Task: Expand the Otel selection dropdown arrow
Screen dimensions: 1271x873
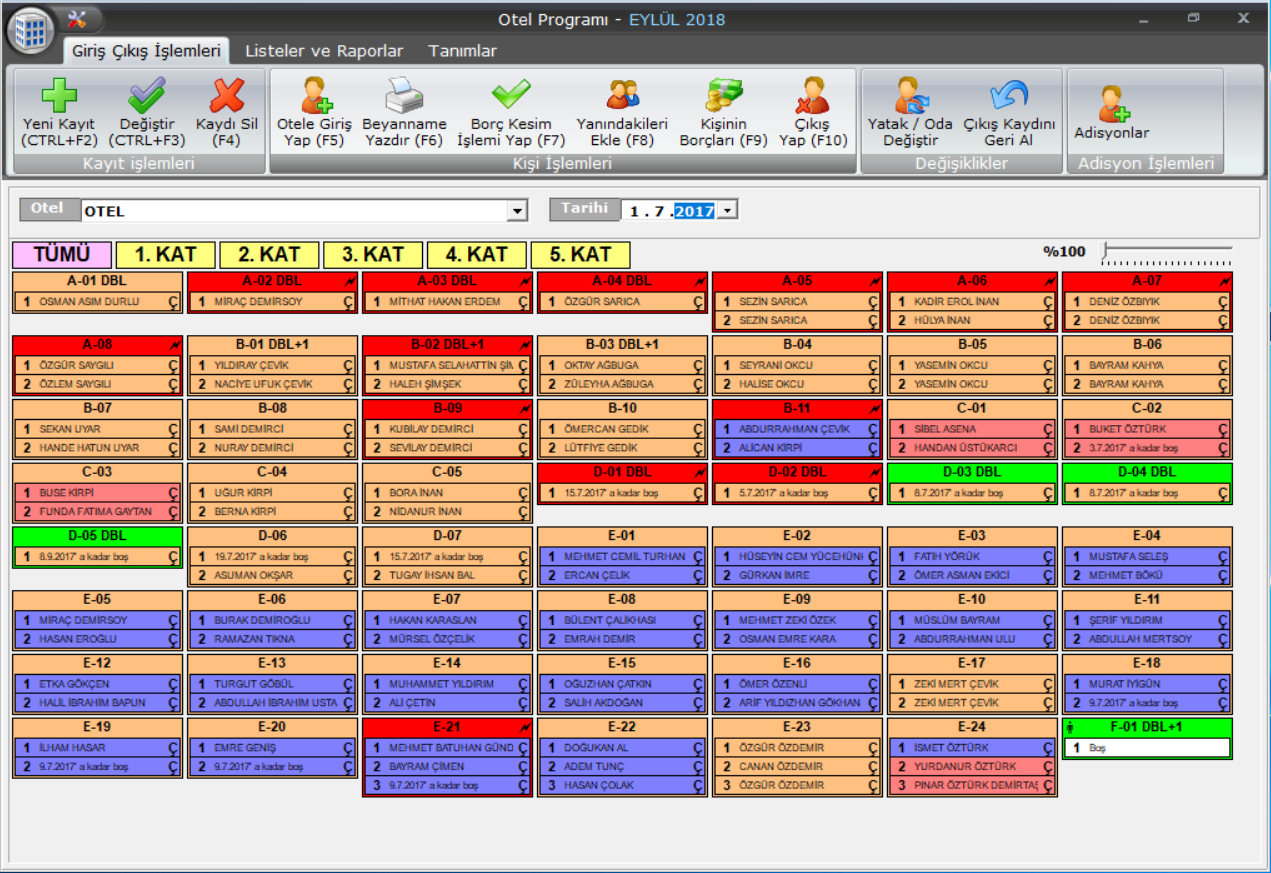Action: click(517, 211)
